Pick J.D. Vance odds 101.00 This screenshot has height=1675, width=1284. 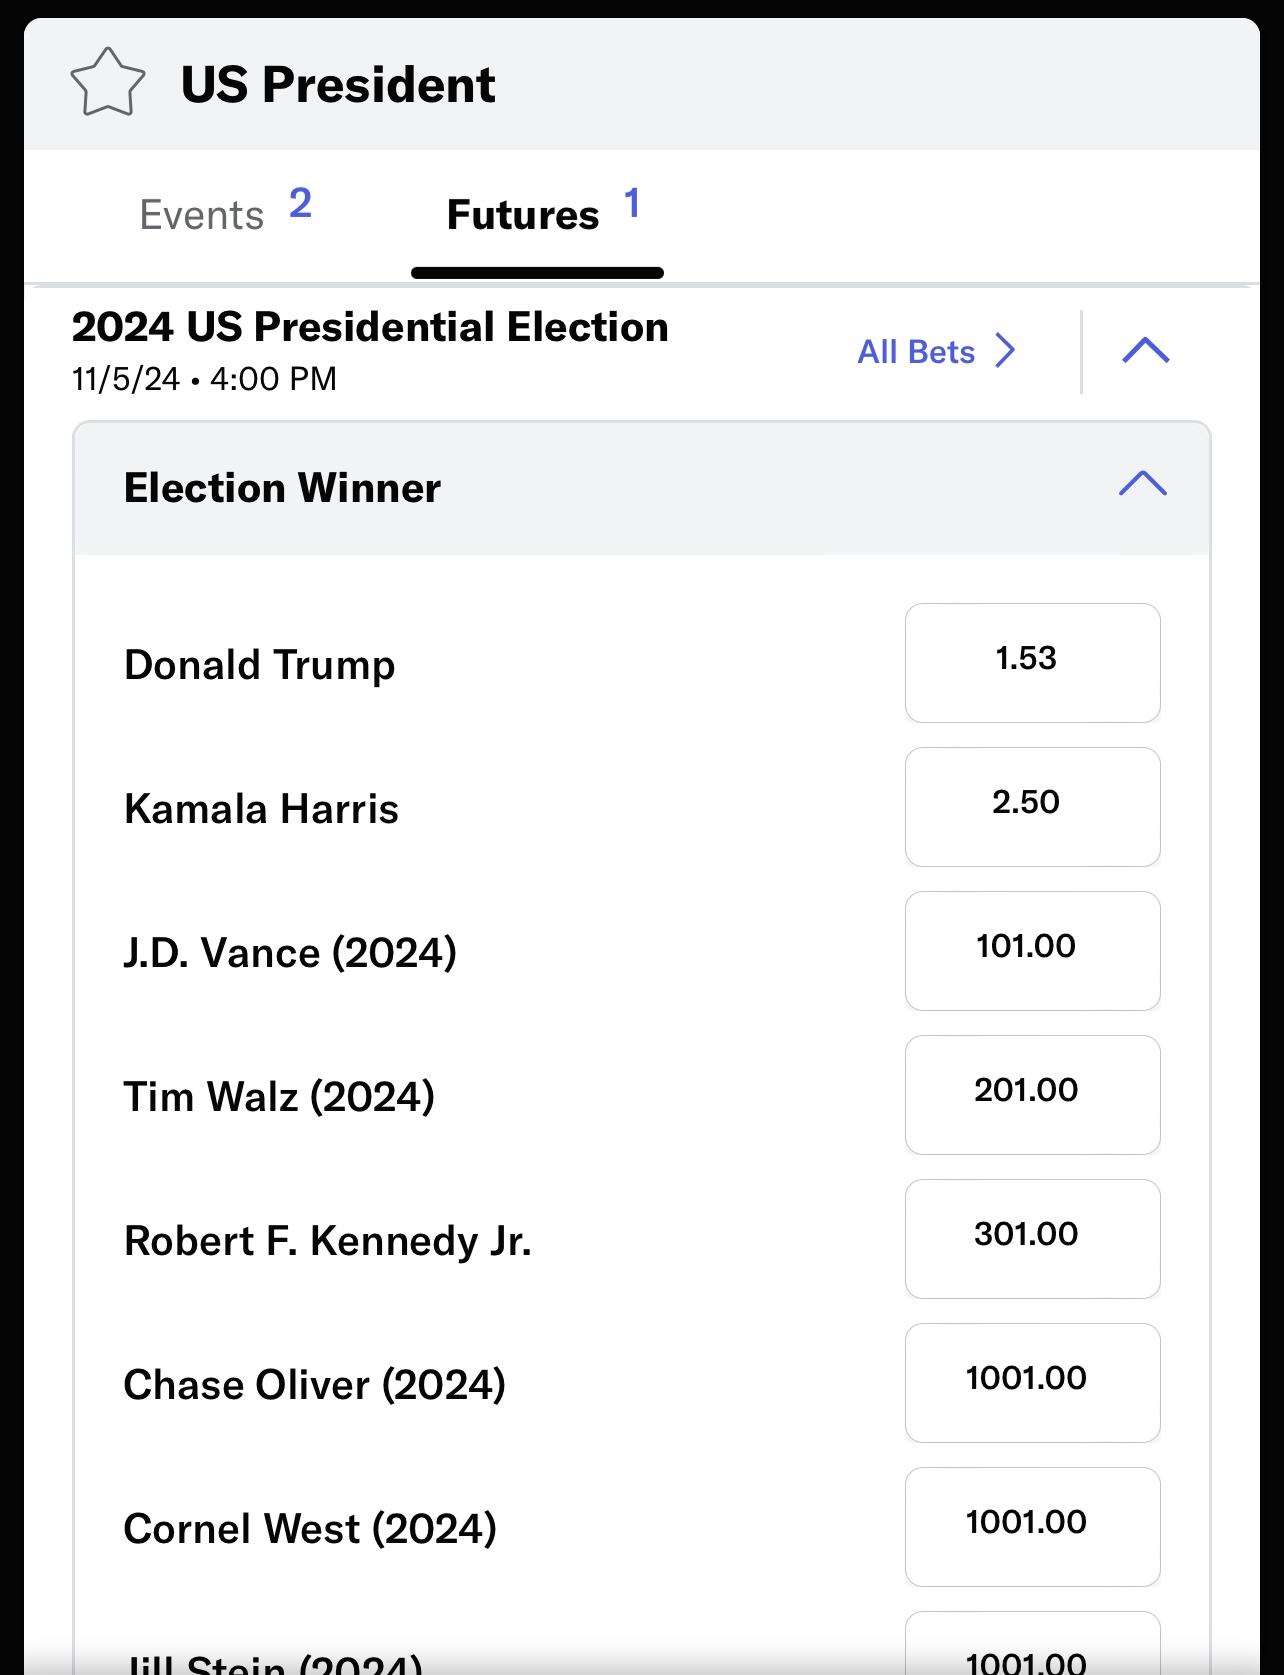[x=1032, y=950]
